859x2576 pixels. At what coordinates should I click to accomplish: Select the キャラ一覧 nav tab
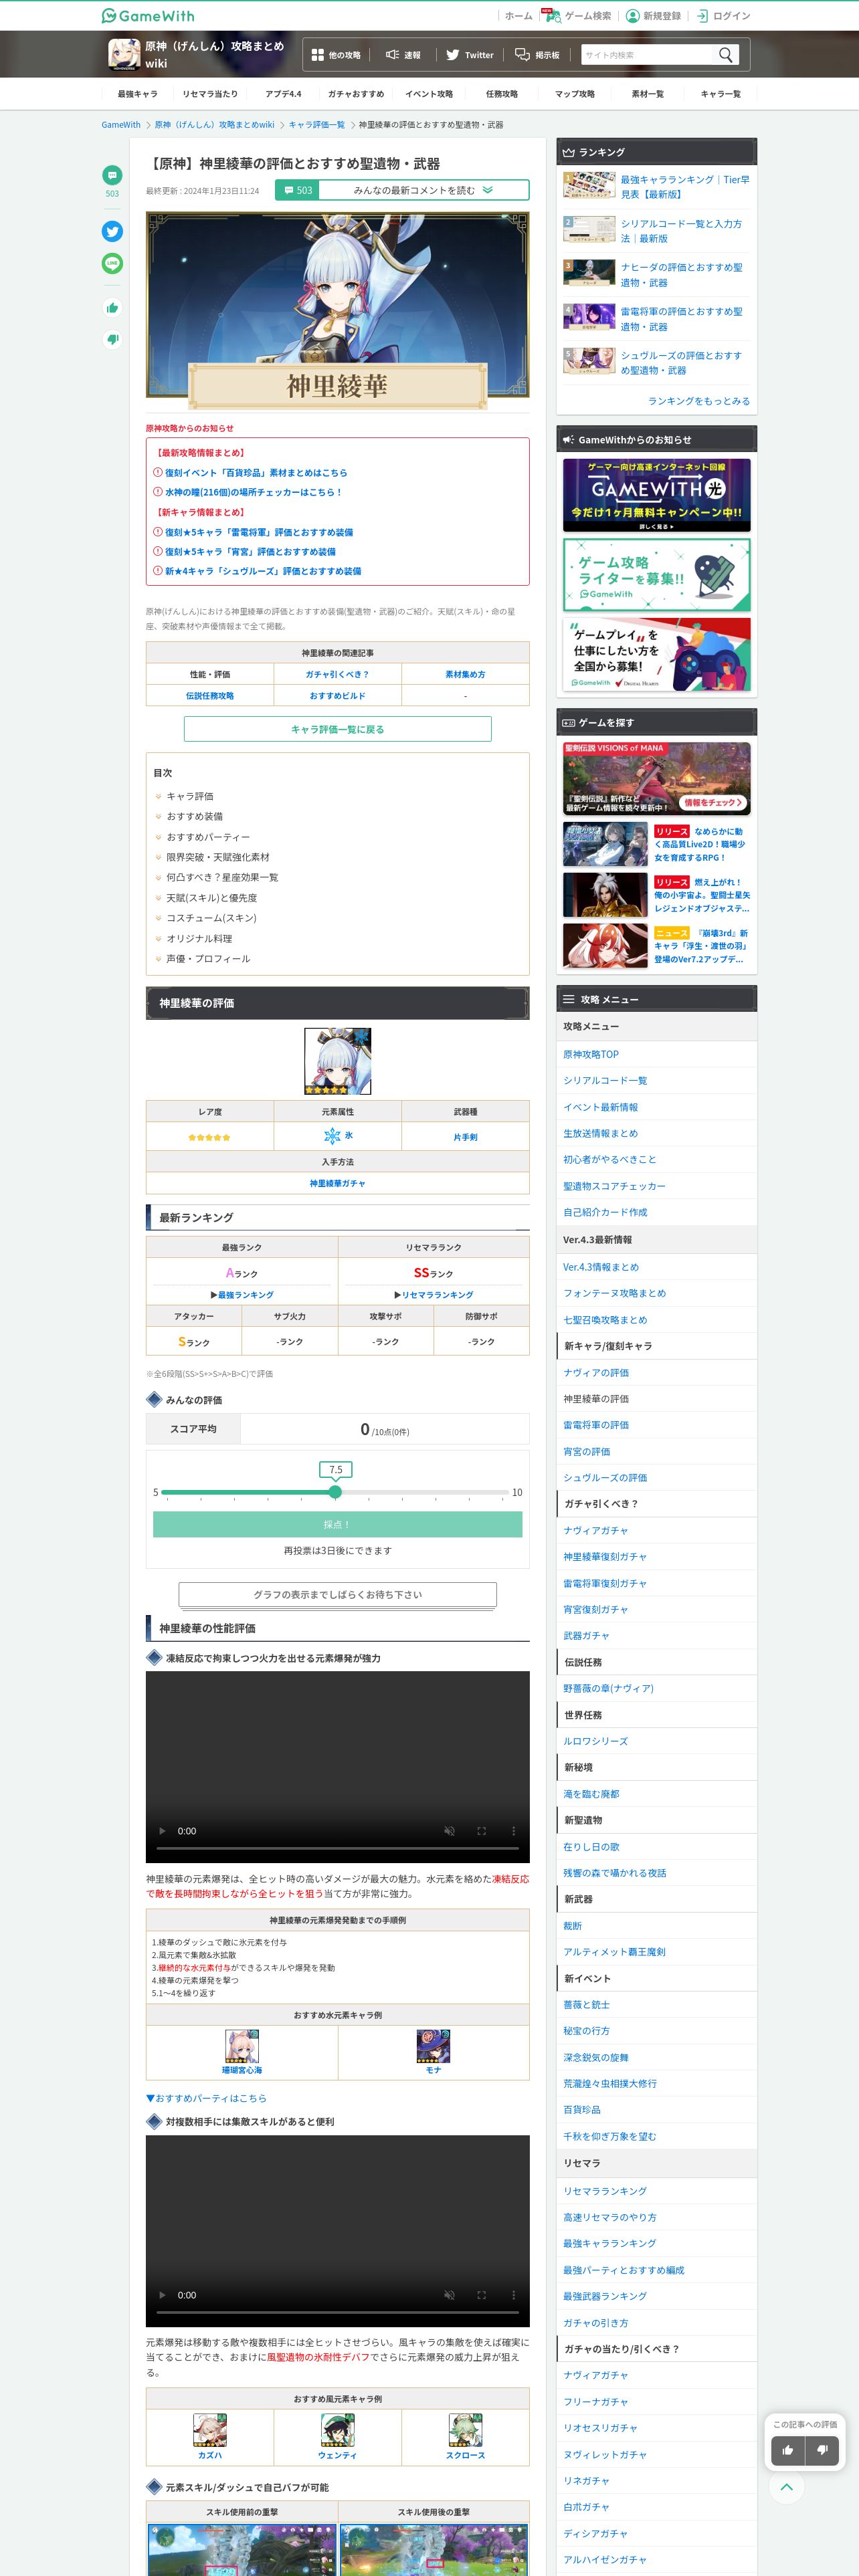pyautogui.click(x=720, y=94)
